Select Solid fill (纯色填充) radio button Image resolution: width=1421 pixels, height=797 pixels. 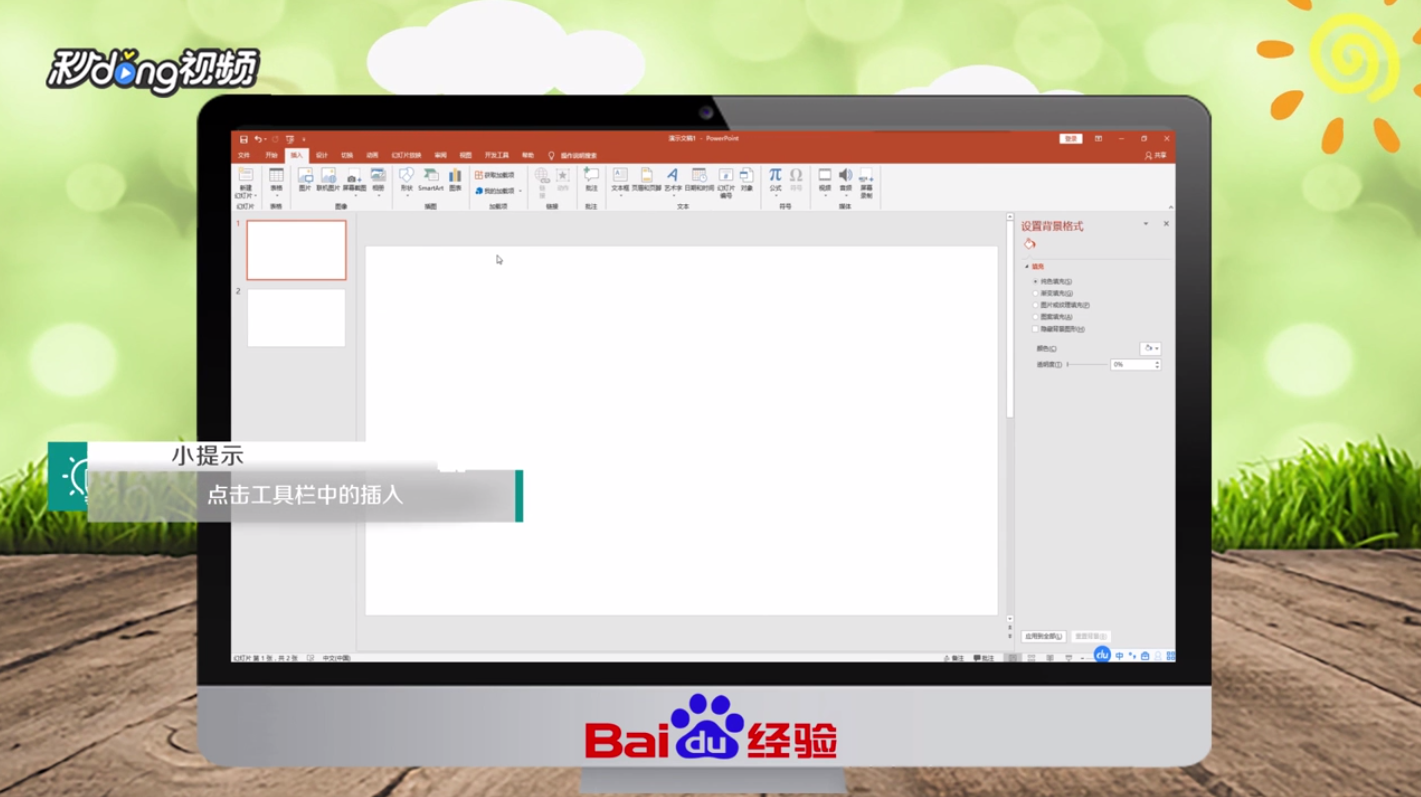point(1035,281)
